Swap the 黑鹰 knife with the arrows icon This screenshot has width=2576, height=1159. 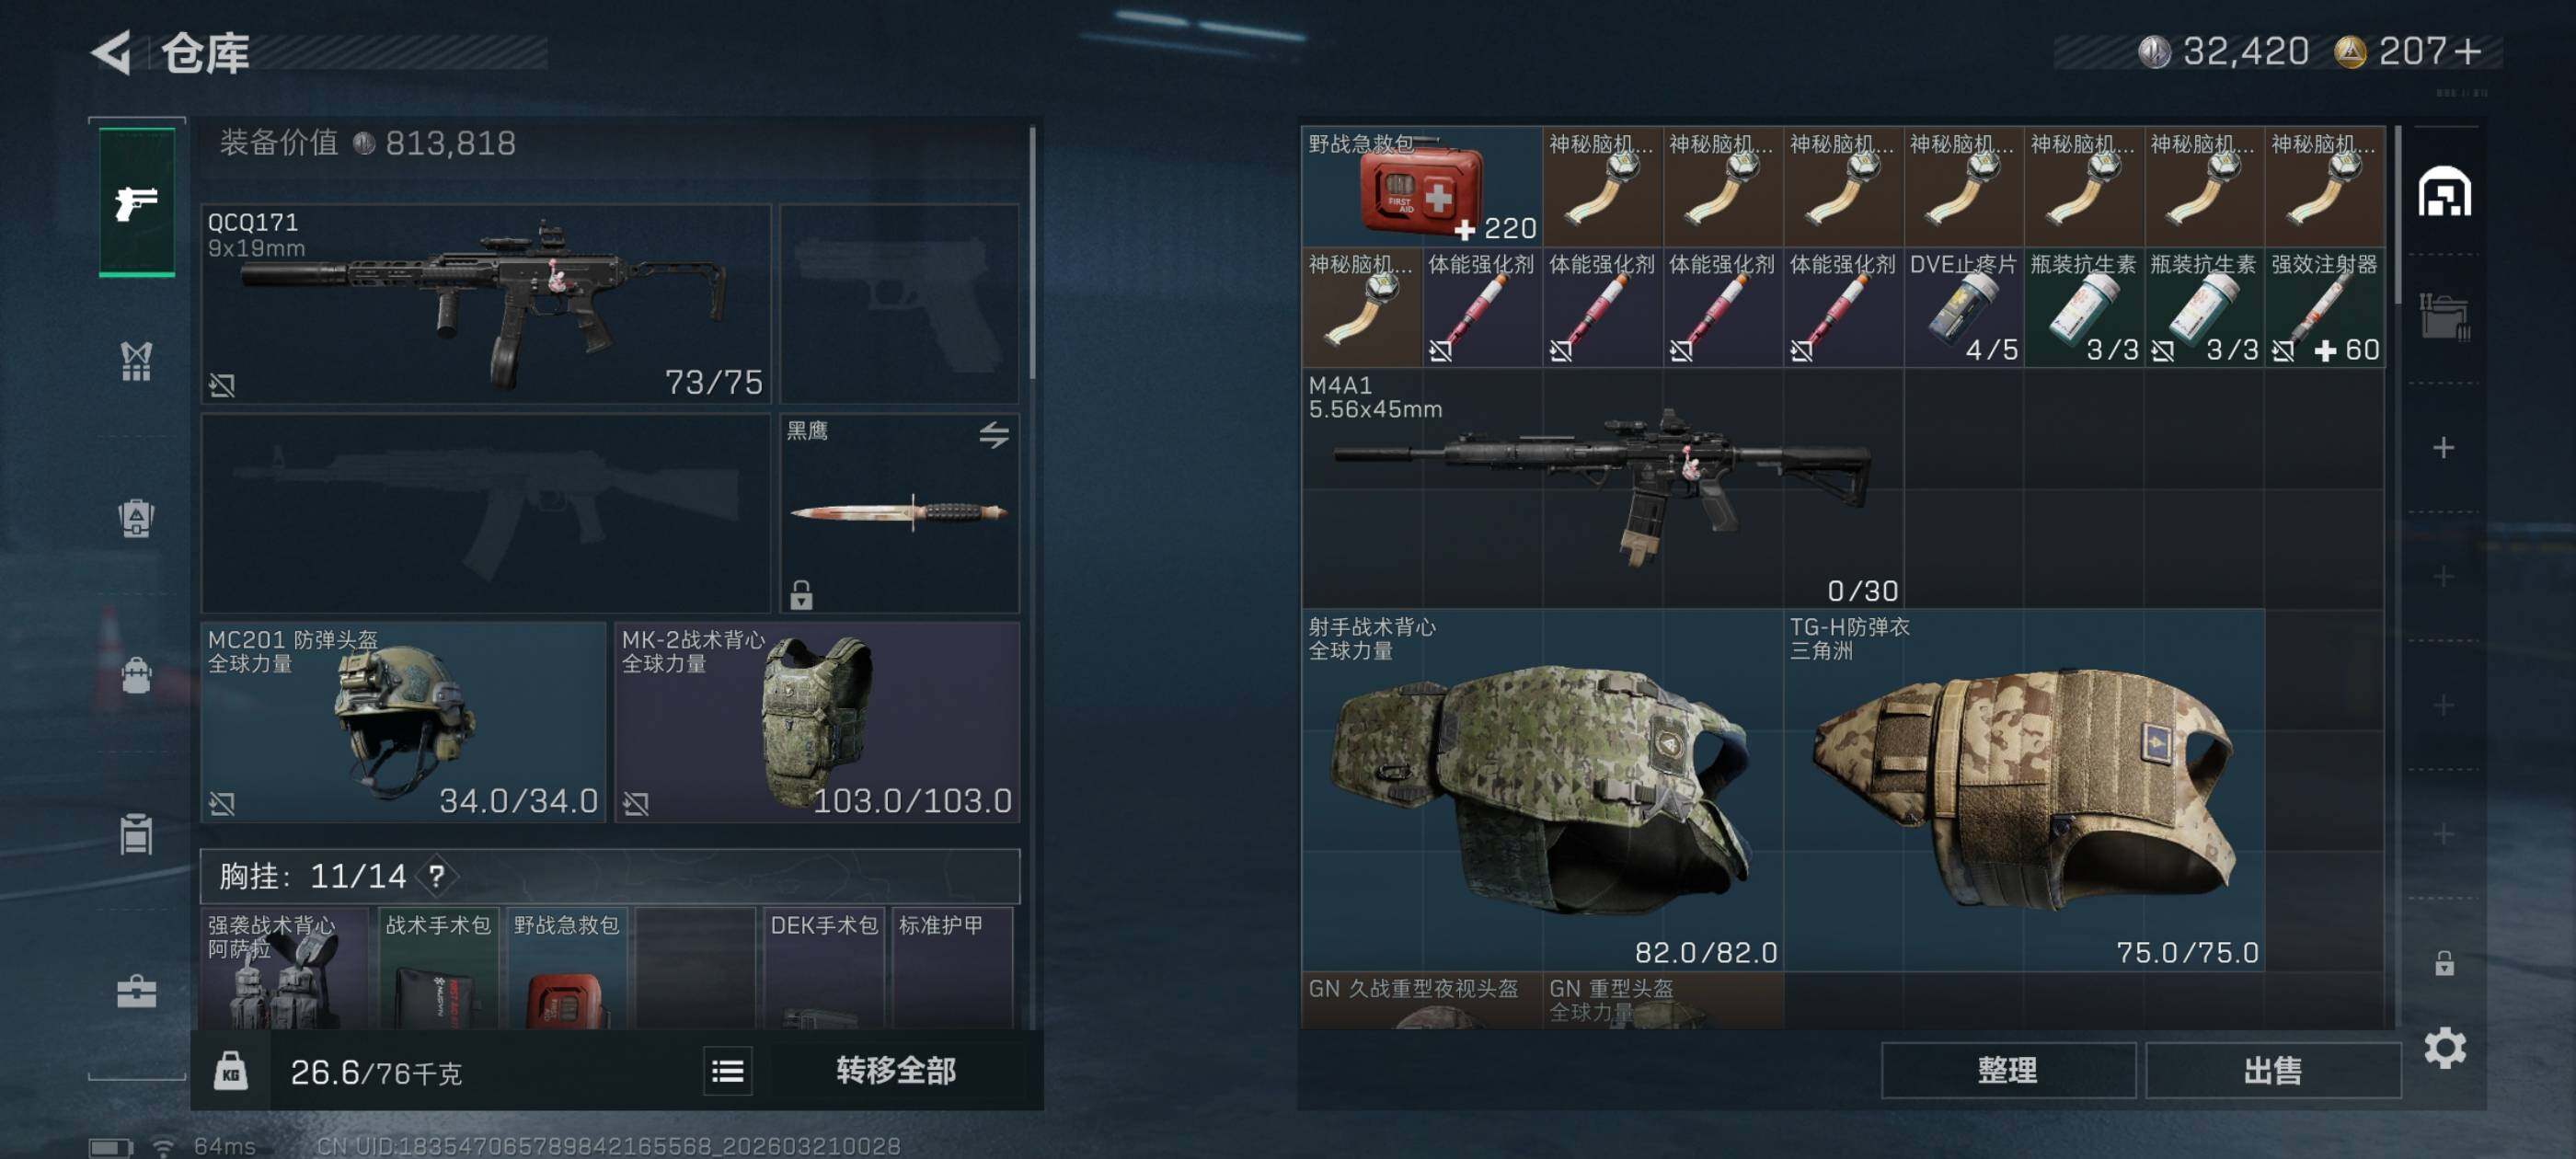pos(993,434)
